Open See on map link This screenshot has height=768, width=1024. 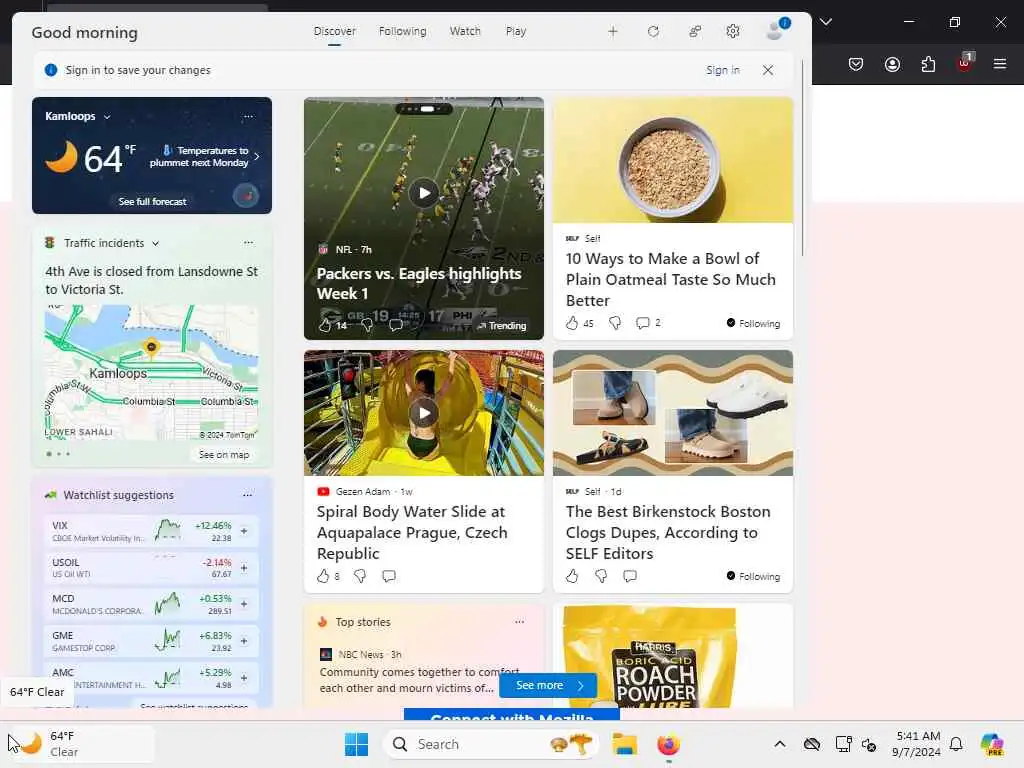pyautogui.click(x=224, y=455)
